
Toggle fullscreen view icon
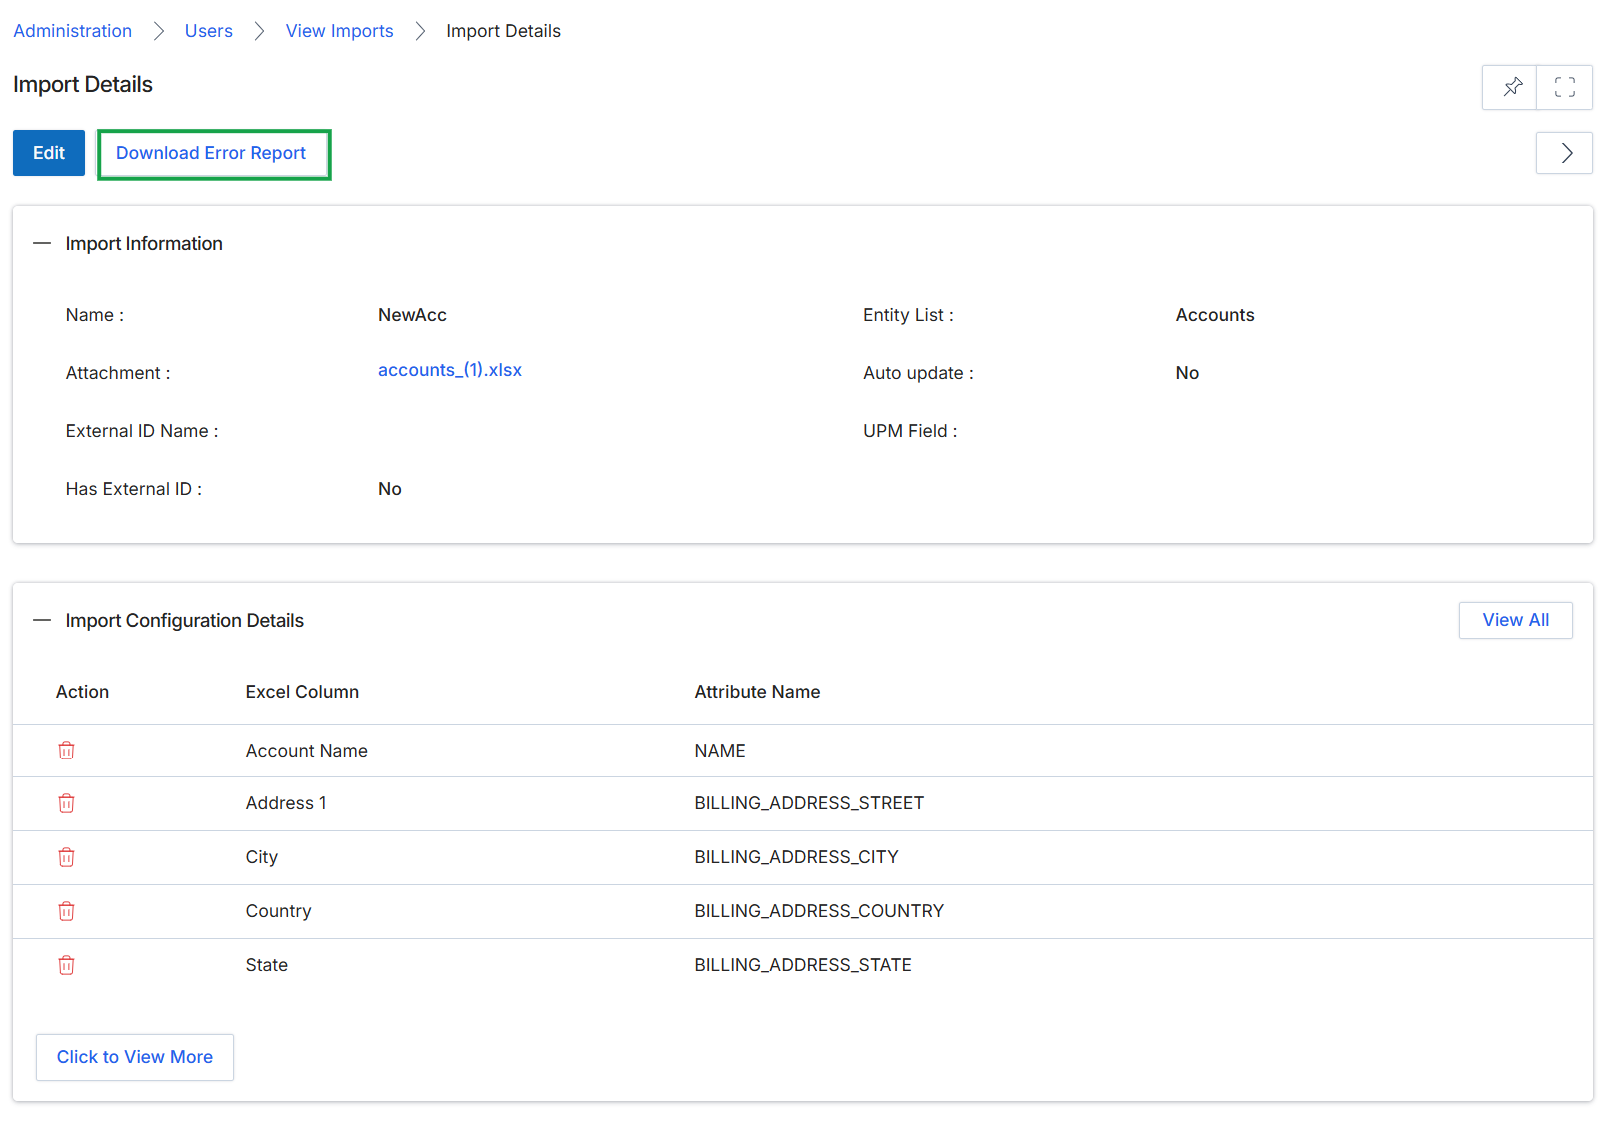tap(1565, 87)
